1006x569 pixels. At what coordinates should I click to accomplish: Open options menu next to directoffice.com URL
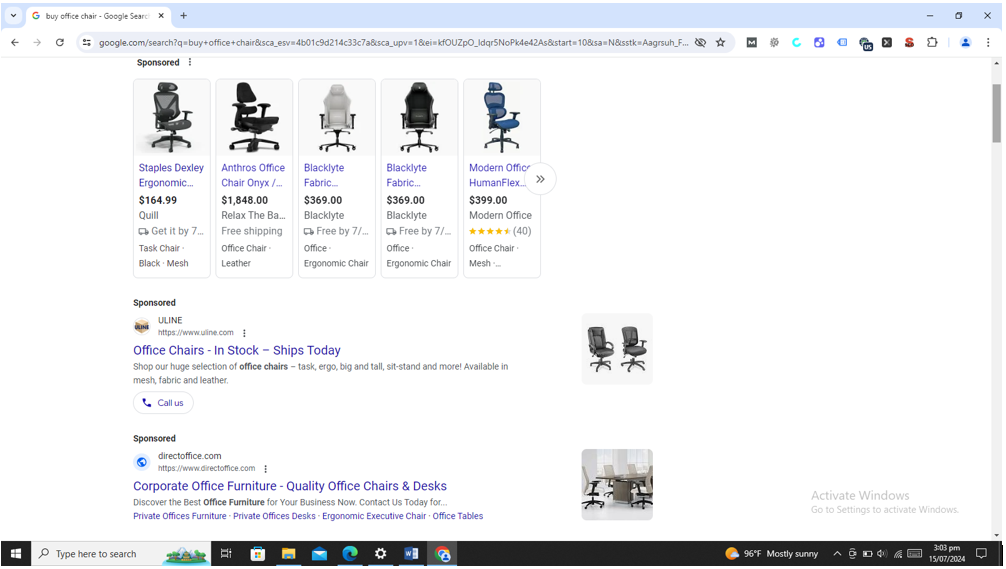[265, 469]
